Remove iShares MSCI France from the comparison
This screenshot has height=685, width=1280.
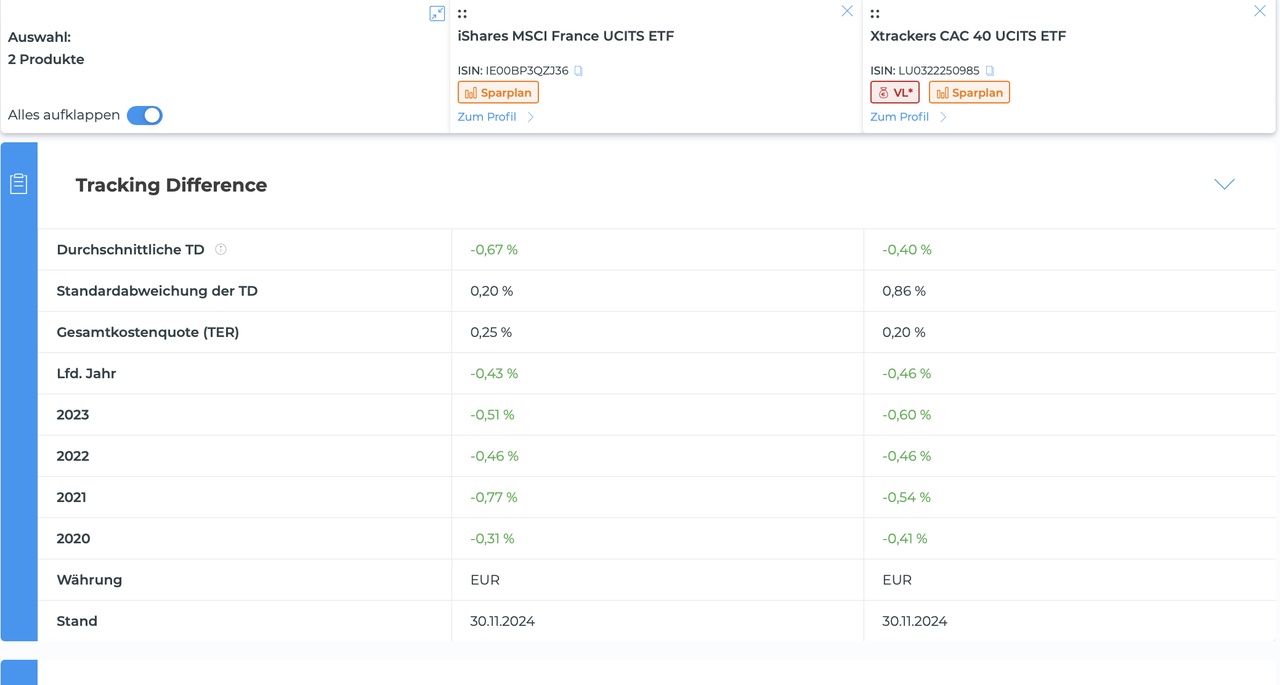[x=847, y=11]
